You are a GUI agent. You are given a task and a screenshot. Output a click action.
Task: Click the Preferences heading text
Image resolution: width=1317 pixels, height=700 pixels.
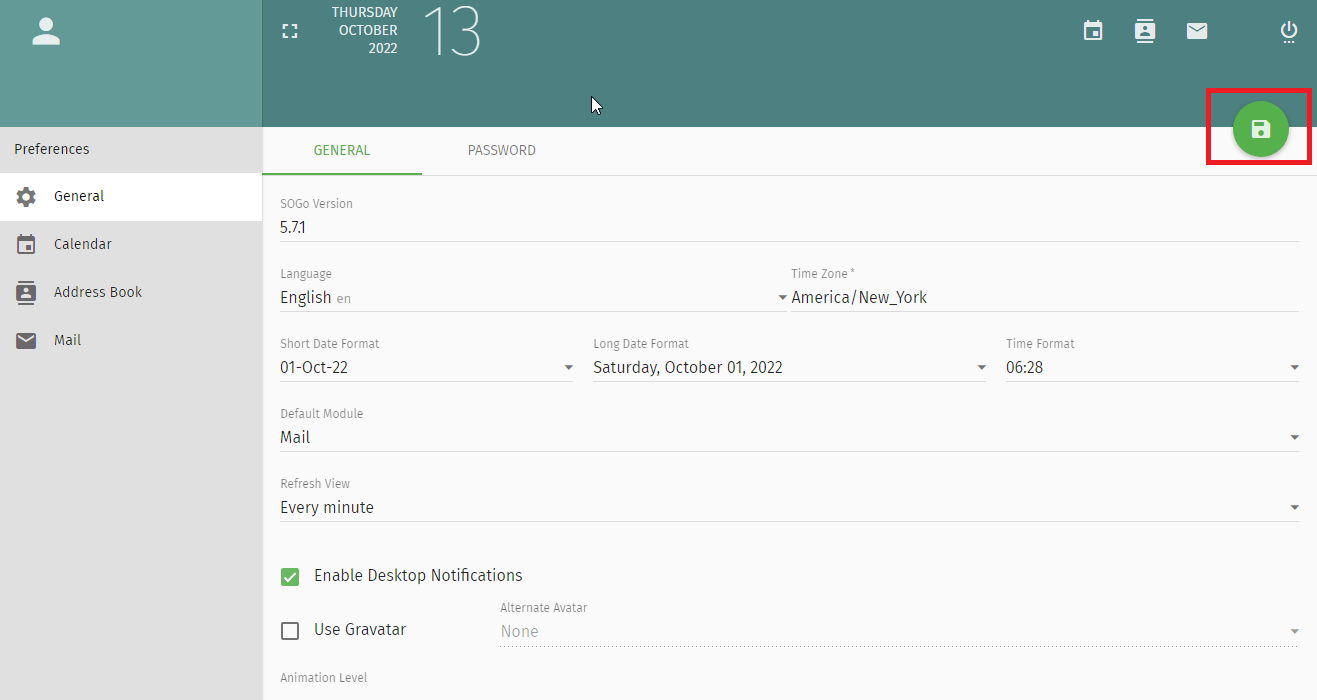click(x=52, y=149)
